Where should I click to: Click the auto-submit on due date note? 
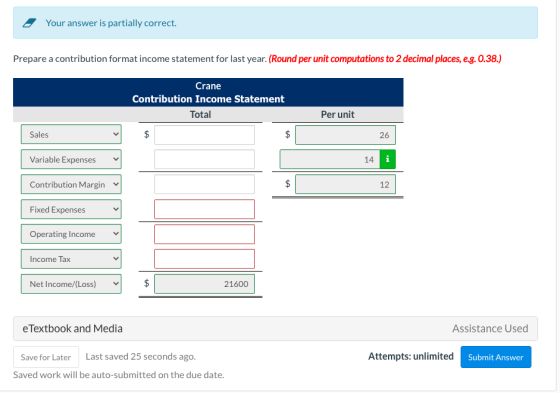pos(119,375)
